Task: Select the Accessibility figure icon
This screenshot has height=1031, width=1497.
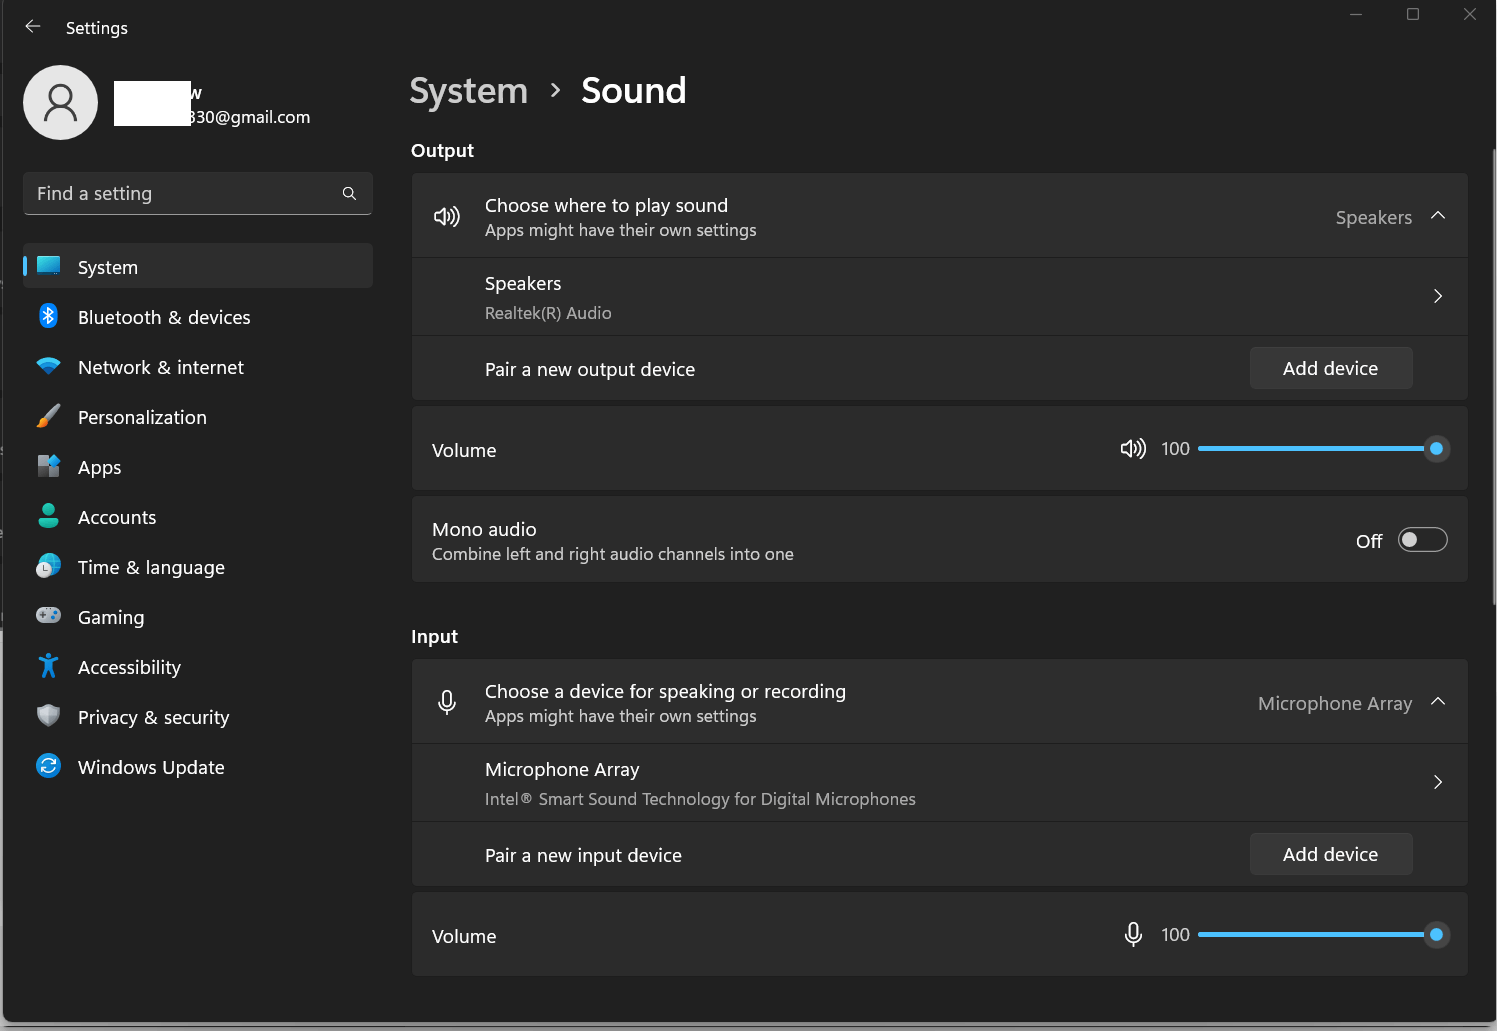Action: (x=48, y=666)
